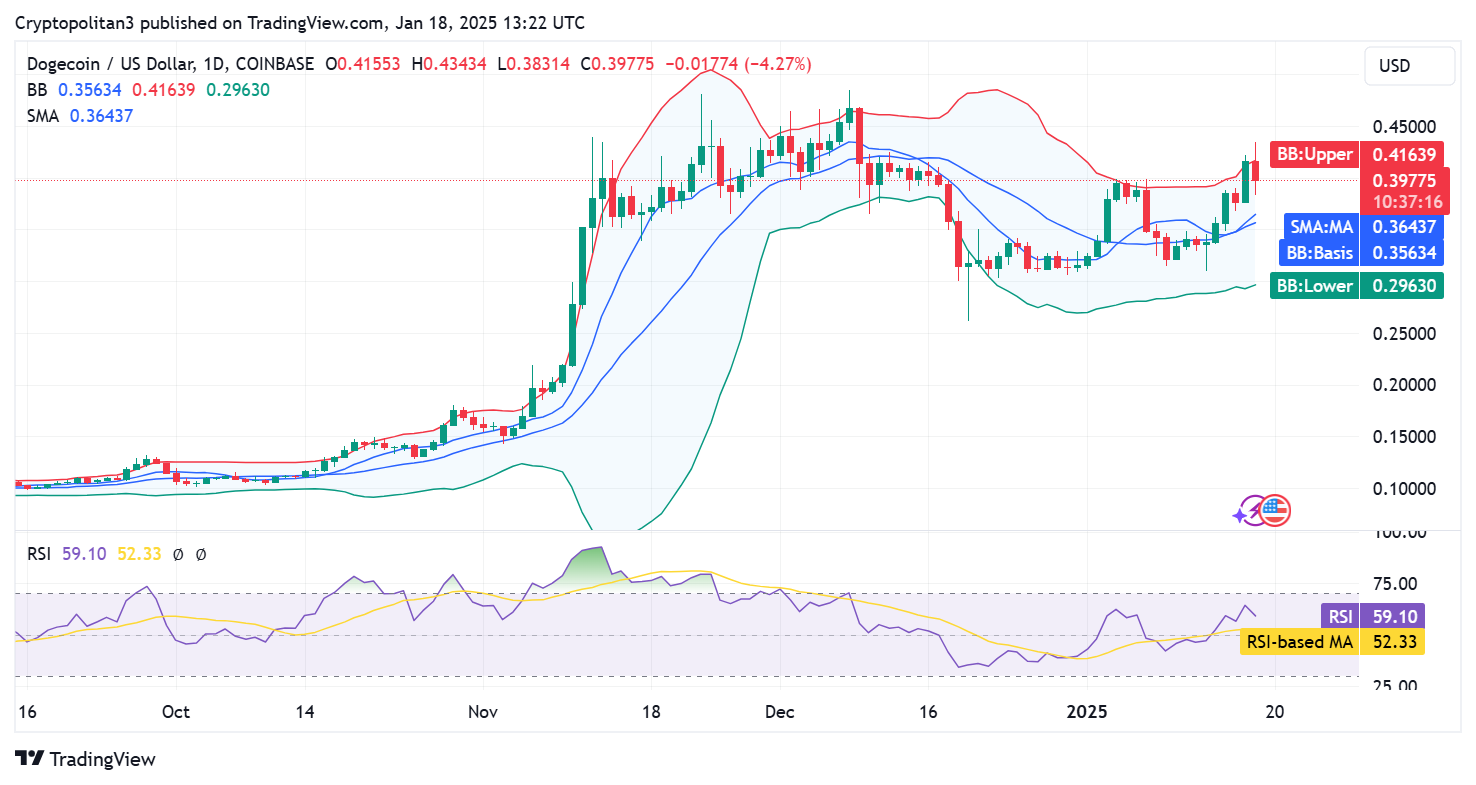Select the BB indicator legend label
1476x785 pixels.
pos(39,90)
